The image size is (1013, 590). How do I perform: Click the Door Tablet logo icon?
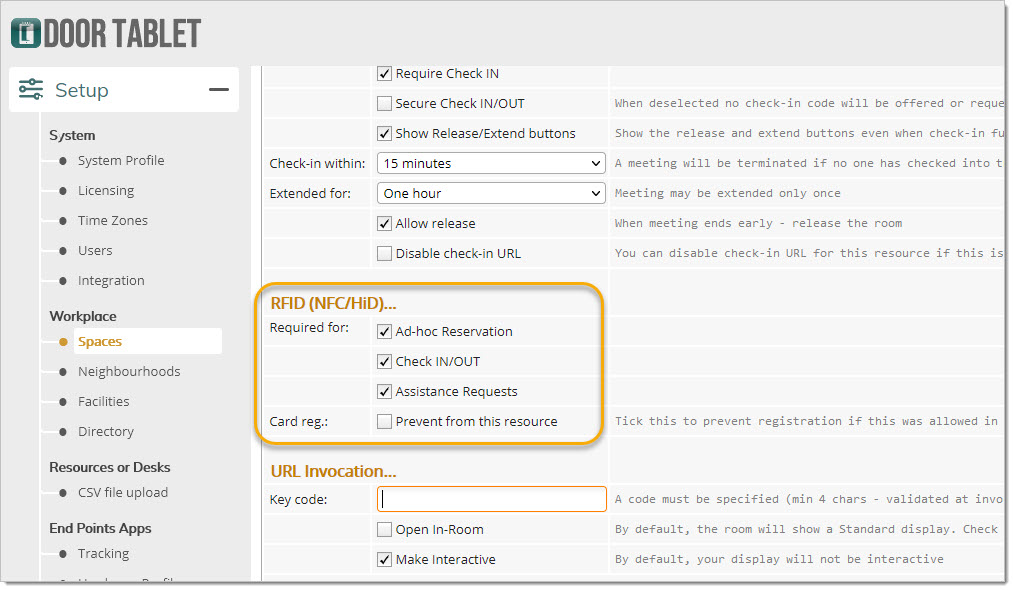tap(26, 33)
